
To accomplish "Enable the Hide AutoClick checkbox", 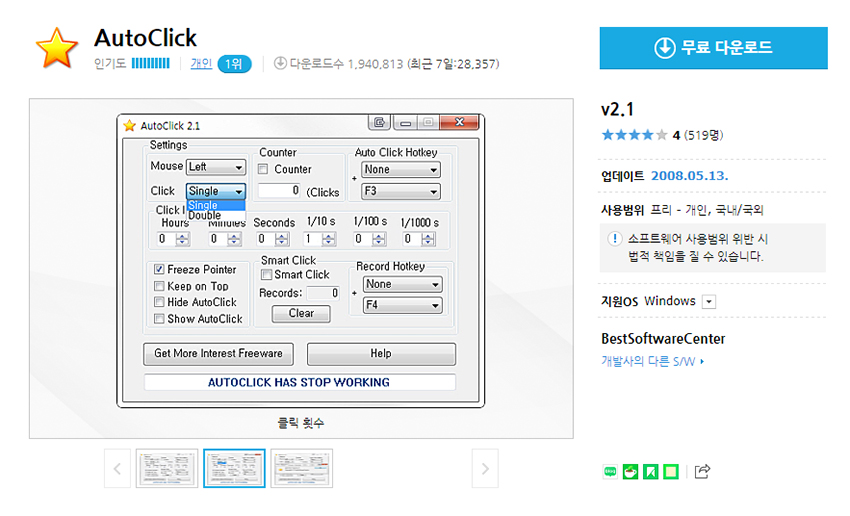I will [x=159, y=302].
